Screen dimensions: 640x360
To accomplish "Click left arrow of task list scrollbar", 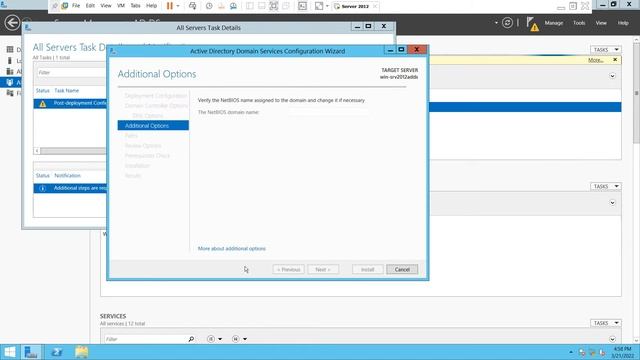I will click(37, 151).
